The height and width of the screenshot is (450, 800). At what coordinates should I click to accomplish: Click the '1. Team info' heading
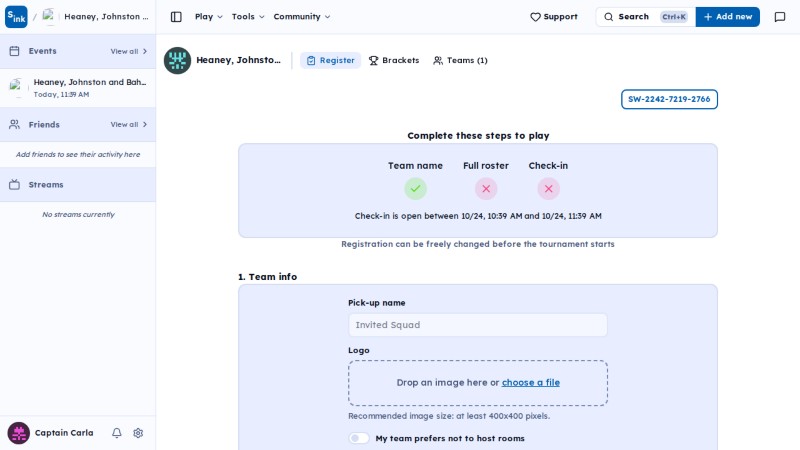pyautogui.click(x=267, y=277)
